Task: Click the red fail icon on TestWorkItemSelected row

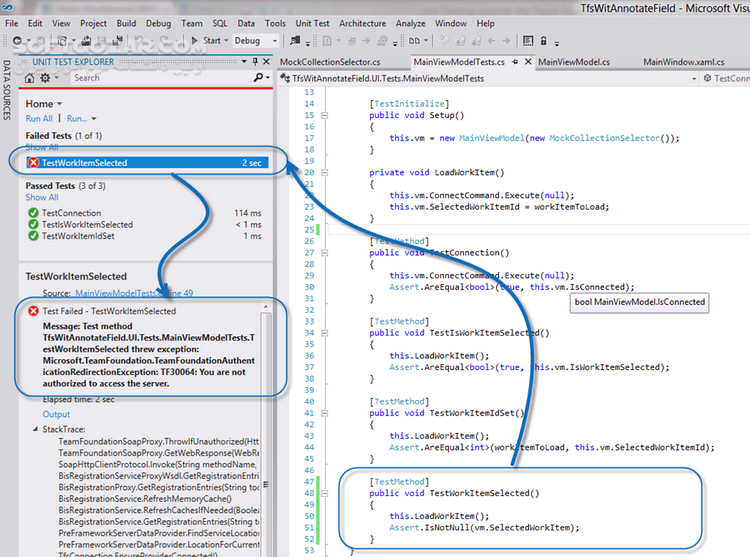Action: [33, 163]
